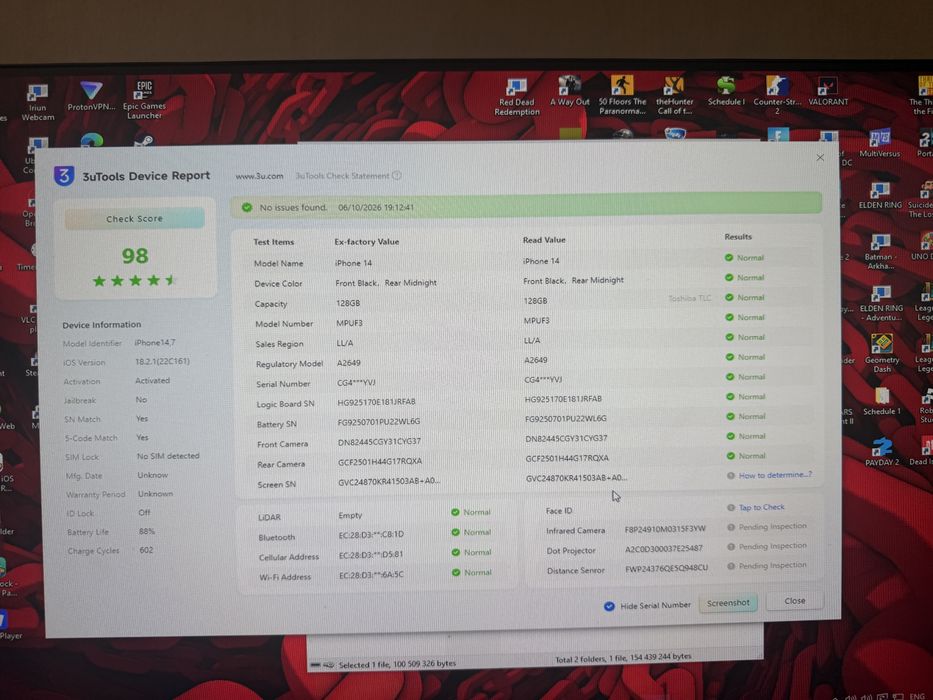Click the Bluetooth address value
The image size is (933, 700).
pos(371,535)
